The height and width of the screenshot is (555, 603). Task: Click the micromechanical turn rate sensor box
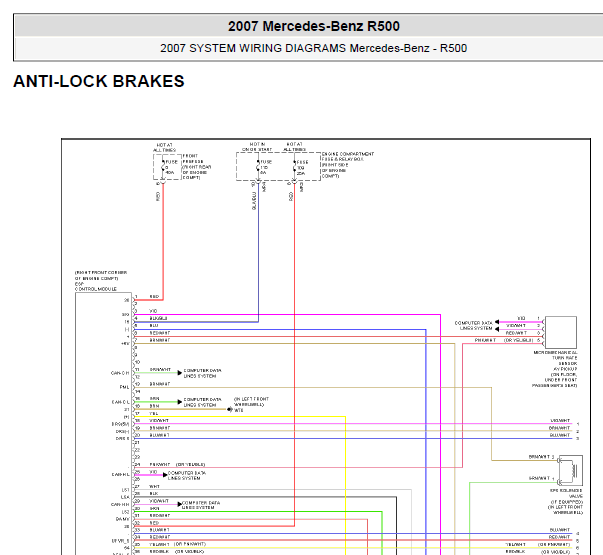[x=561, y=332]
